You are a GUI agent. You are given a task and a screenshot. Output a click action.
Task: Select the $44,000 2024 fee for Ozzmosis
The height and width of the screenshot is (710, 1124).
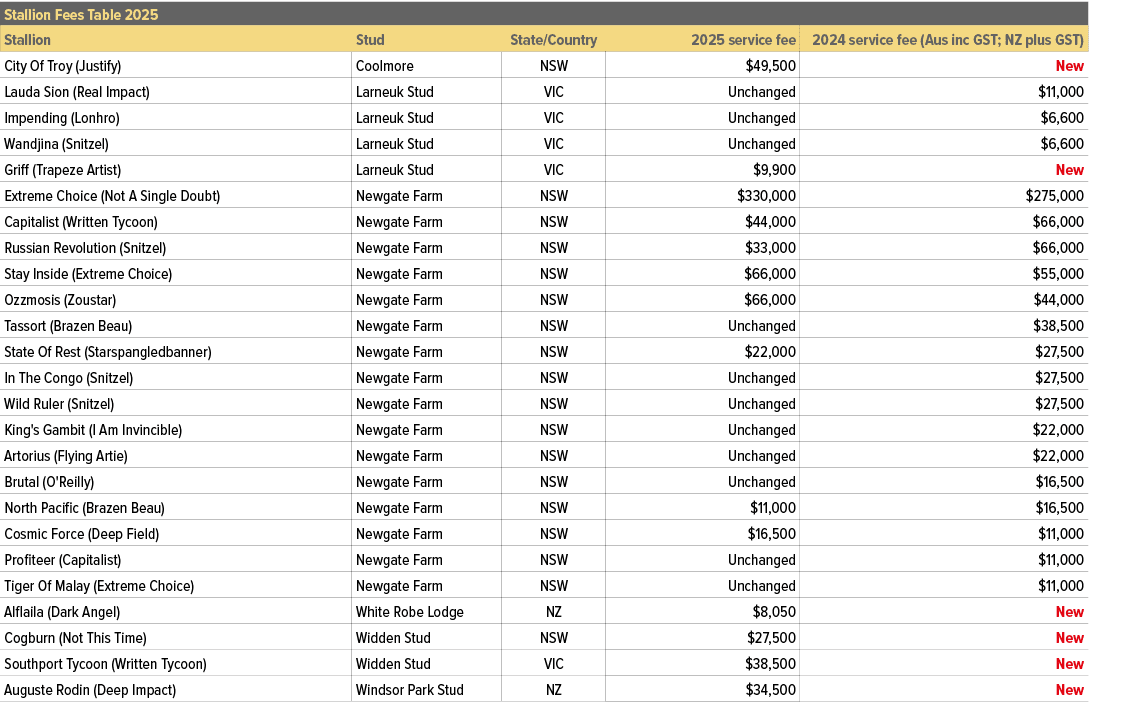click(x=1058, y=299)
